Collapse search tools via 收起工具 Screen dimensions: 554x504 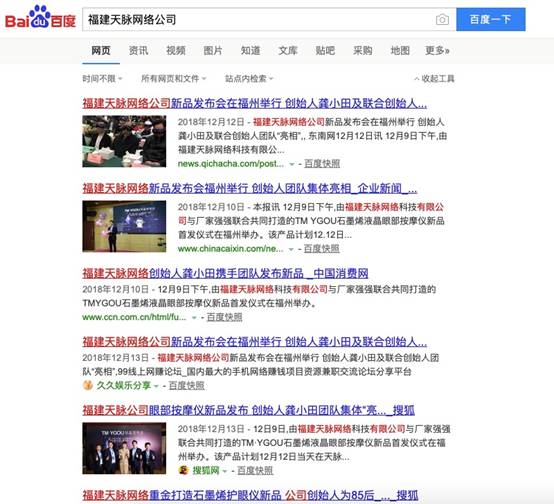(434, 78)
